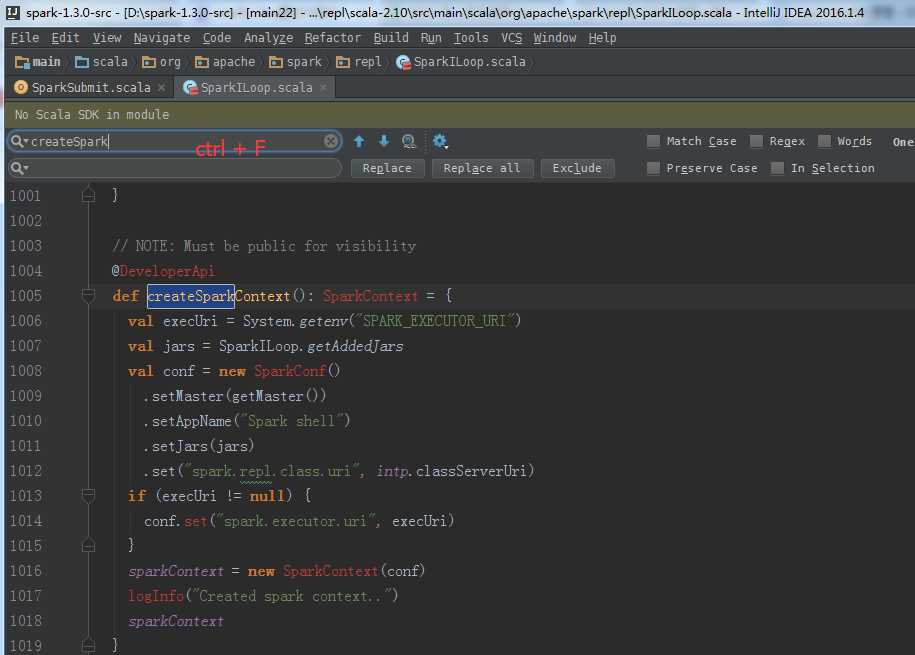Viewport: 915px width, 655px height.
Task: Click fold end marker at line 1015
Action: tap(88, 546)
